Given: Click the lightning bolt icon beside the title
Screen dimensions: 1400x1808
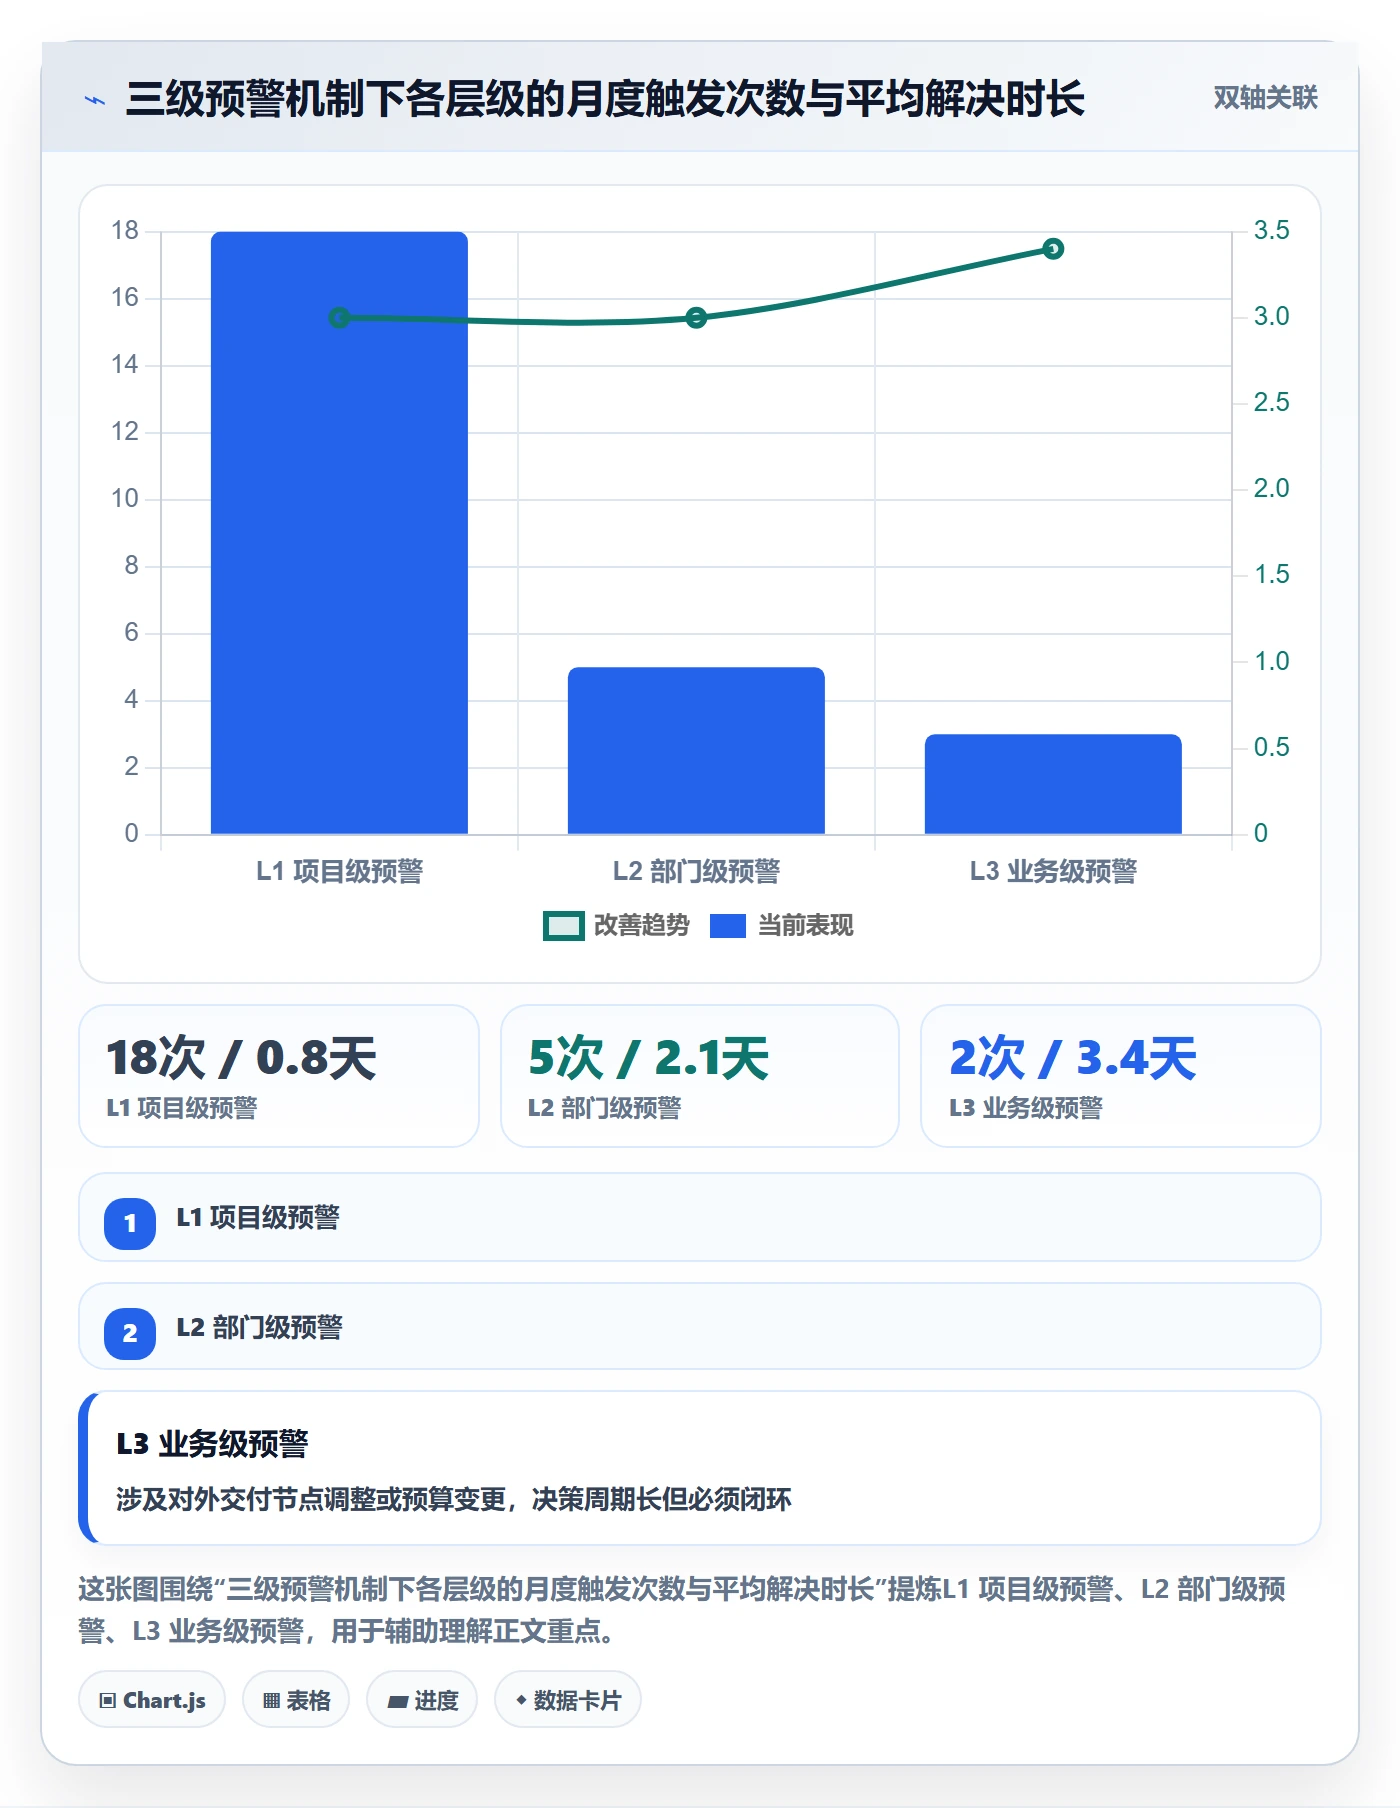Looking at the screenshot, I should point(95,100).
